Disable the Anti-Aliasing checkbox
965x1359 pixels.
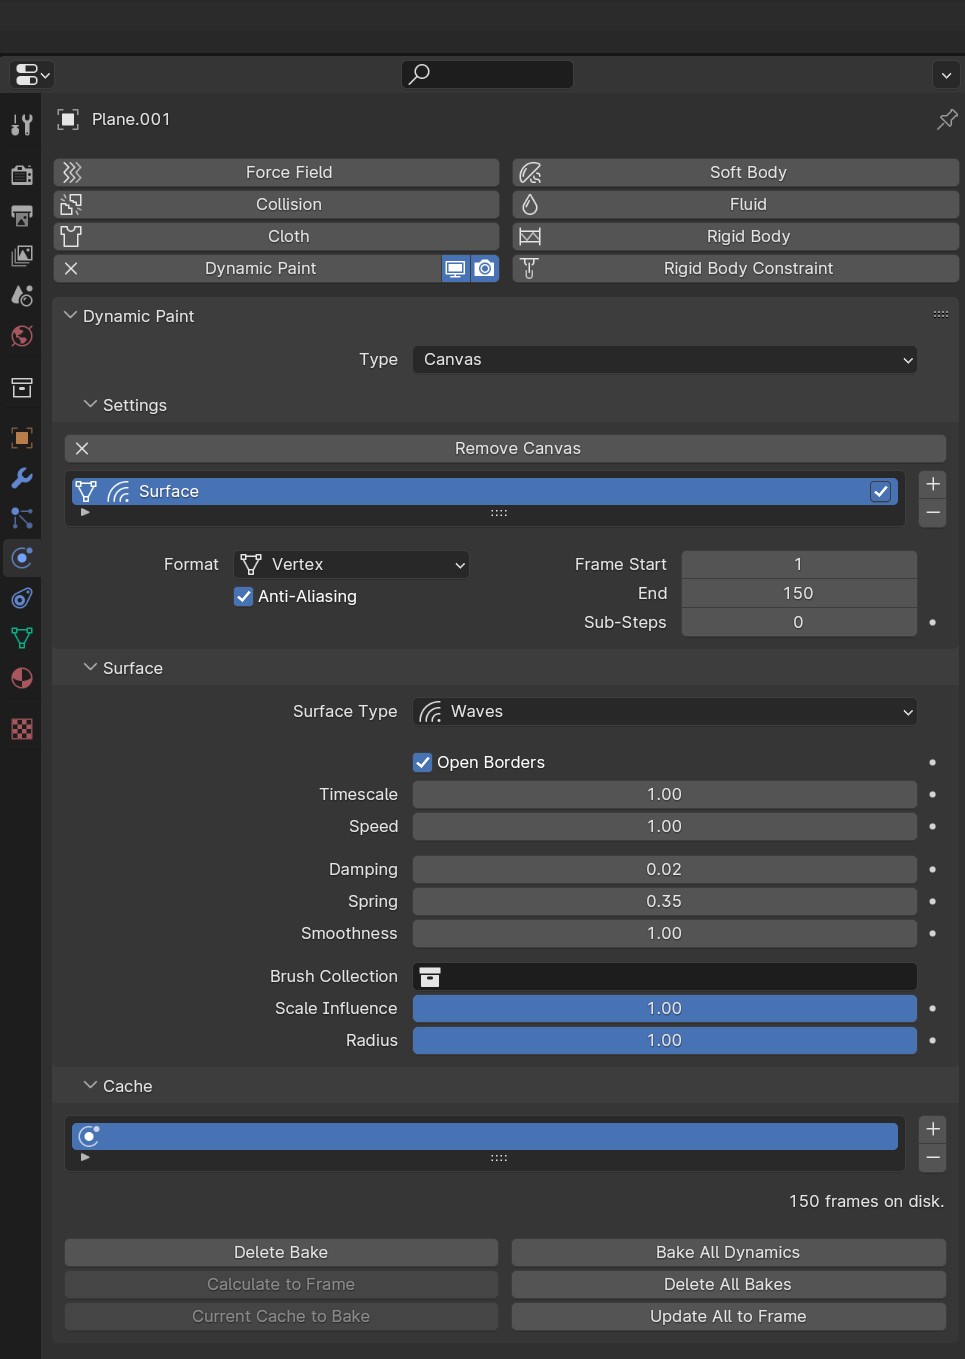[x=243, y=597]
